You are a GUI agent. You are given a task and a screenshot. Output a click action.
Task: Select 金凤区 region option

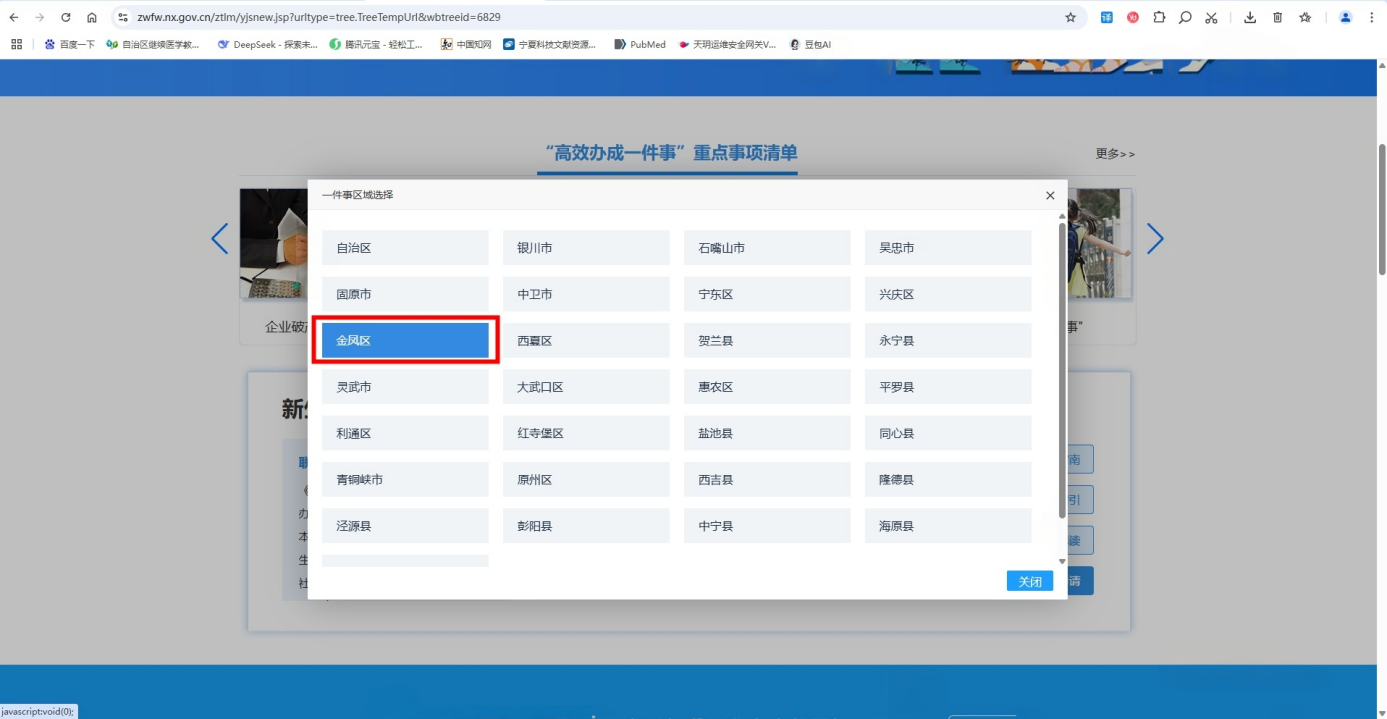pyautogui.click(x=405, y=341)
